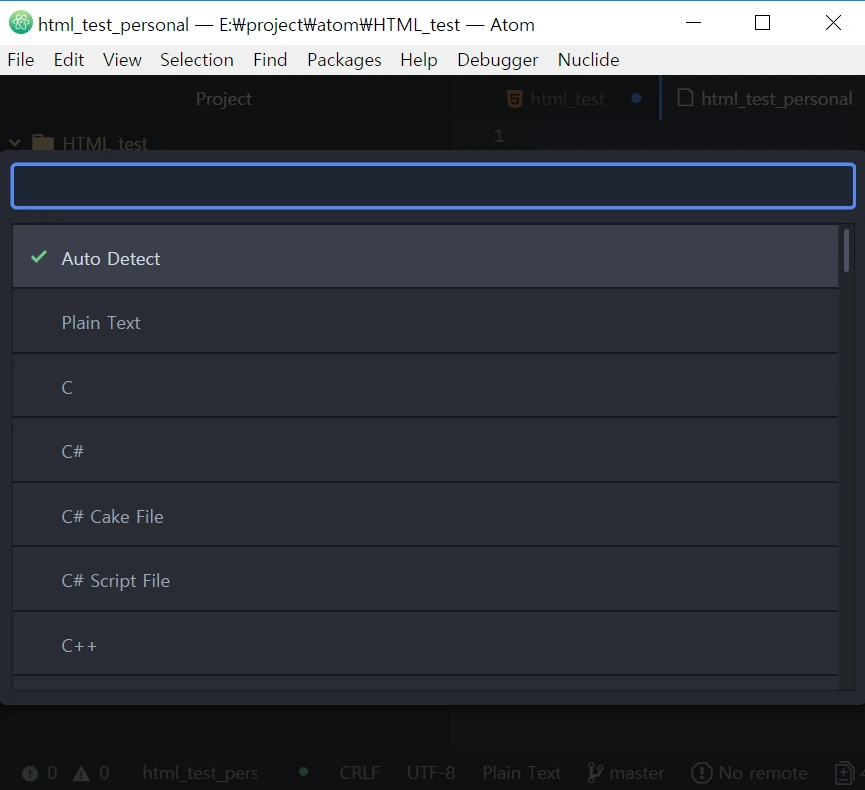Collapse the HTML_test folder chevron
The image size is (865, 790).
(x=15, y=143)
